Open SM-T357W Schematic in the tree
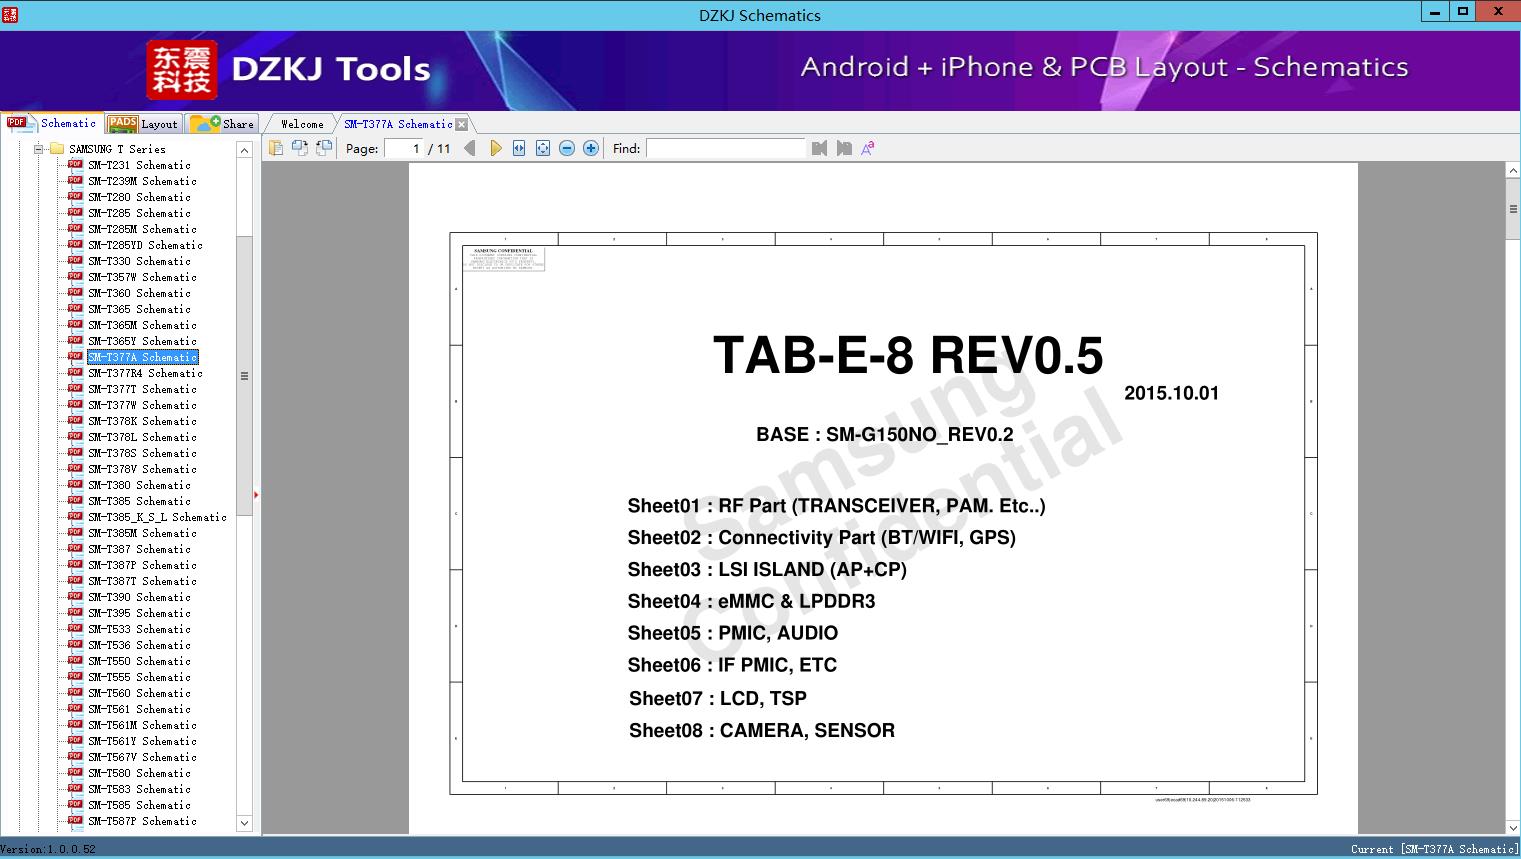Viewport: 1521px width, 859px height. [142, 277]
